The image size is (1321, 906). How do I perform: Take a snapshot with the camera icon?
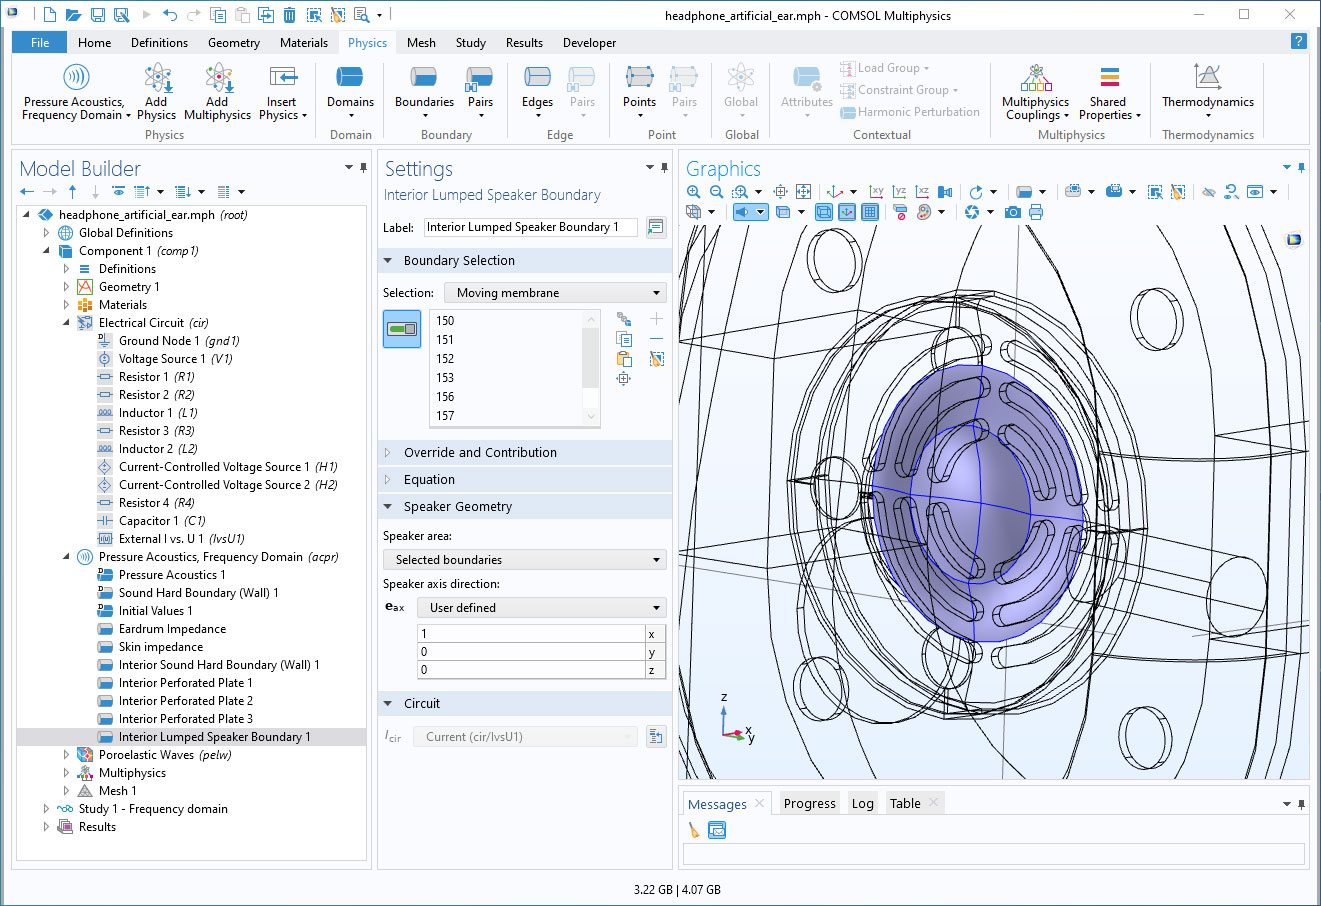coord(1013,212)
